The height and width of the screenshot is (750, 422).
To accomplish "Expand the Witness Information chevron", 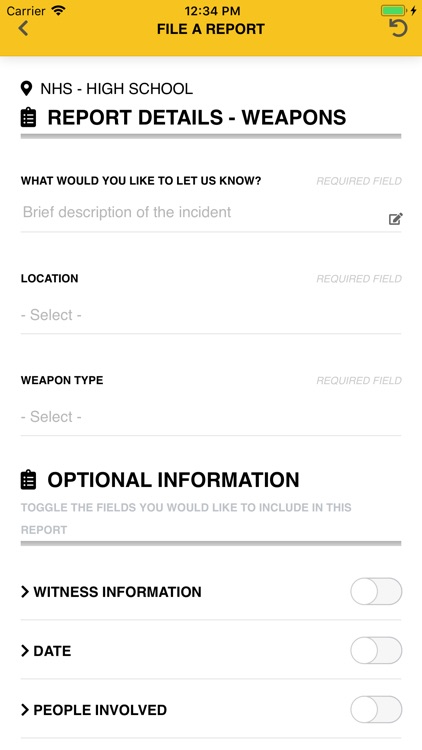I will pyautogui.click(x=25, y=592).
